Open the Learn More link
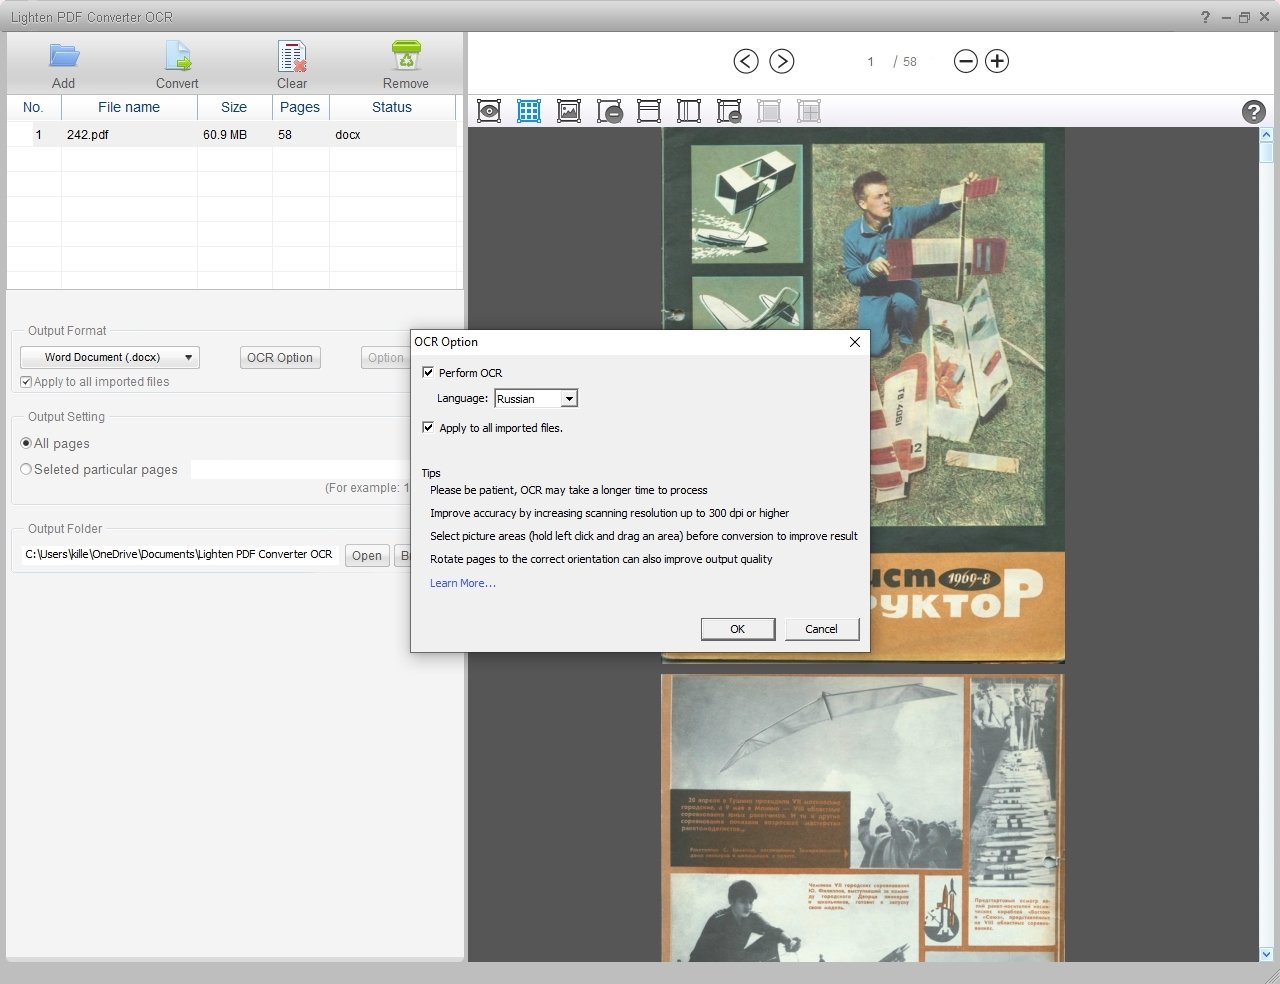The width and height of the screenshot is (1280, 984). (x=462, y=583)
